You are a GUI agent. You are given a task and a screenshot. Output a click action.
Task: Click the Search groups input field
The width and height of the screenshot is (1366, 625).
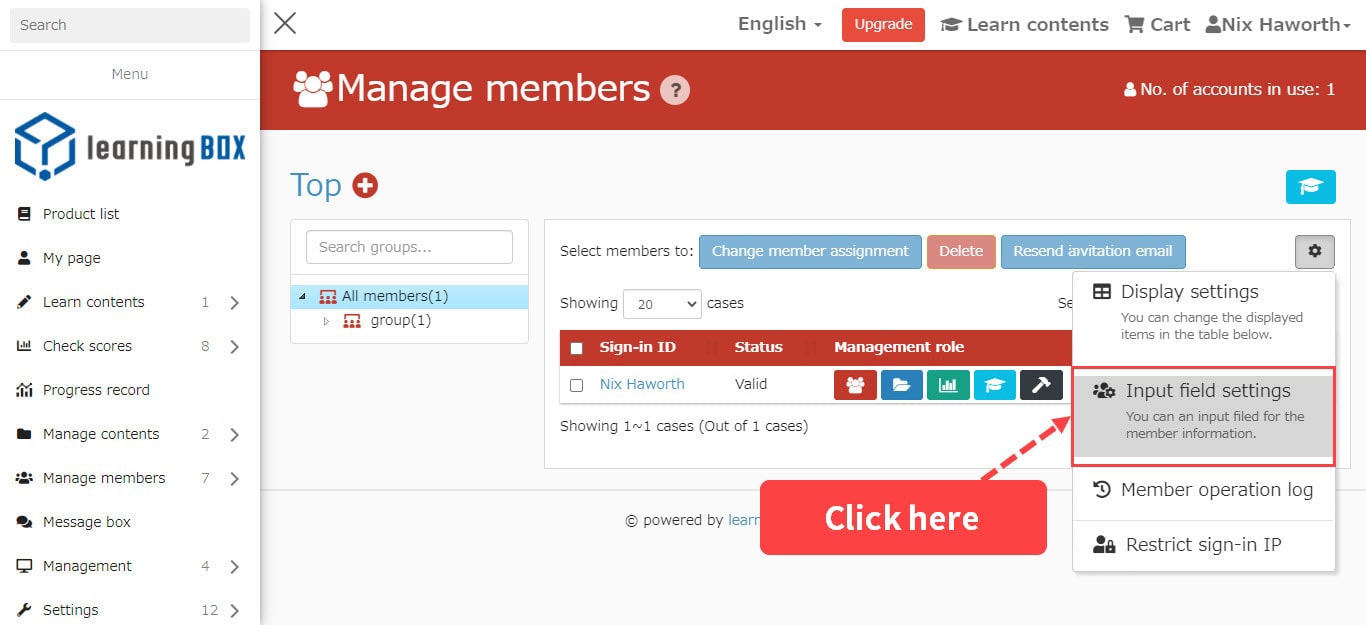(409, 247)
